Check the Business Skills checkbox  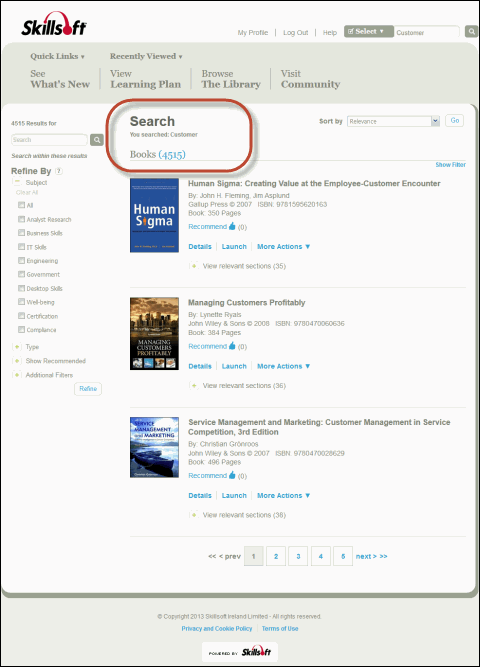pos(21,233)
